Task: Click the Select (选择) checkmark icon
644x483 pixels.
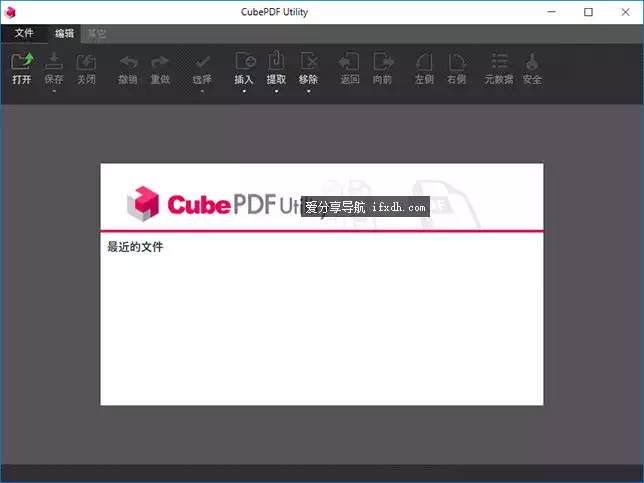Action: tap(202, 62)
